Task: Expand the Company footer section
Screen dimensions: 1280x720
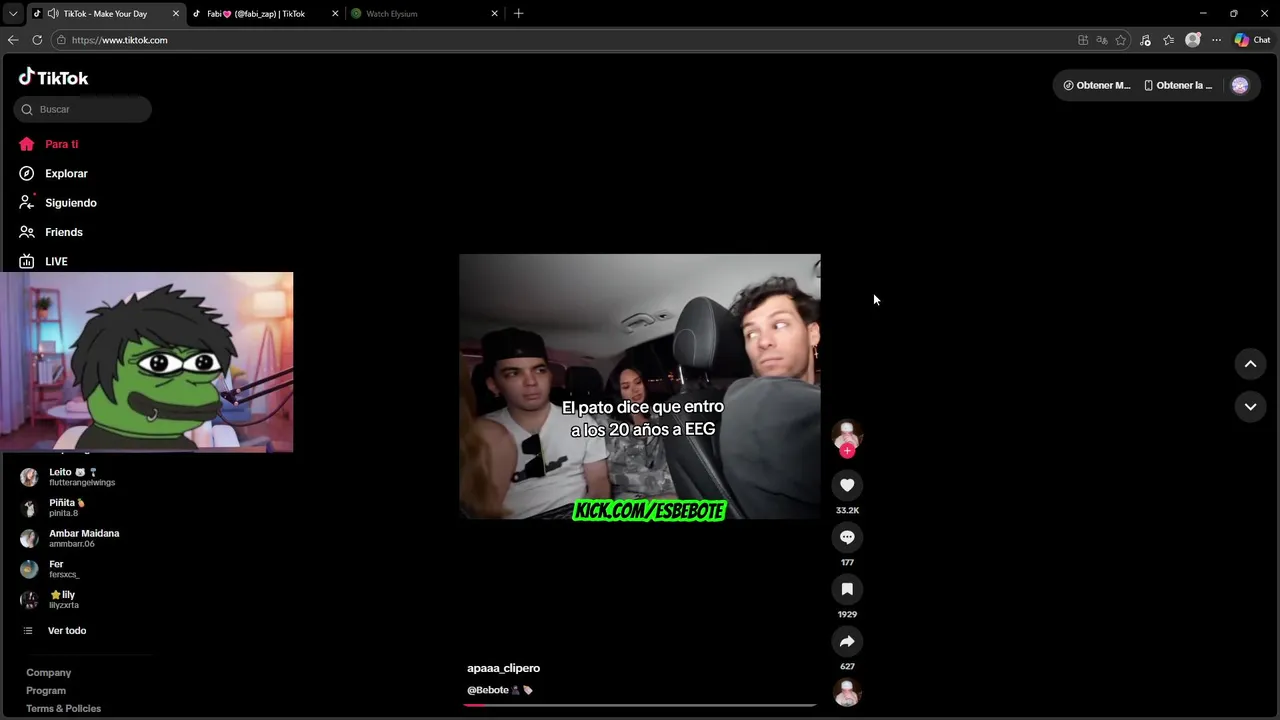Action: pos(48,673)
